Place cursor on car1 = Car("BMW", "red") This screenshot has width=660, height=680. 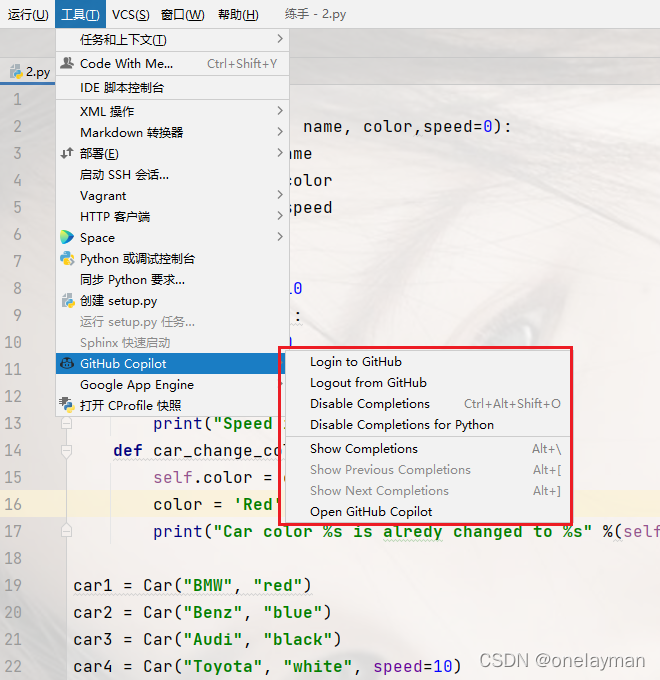tap(192, 585)
